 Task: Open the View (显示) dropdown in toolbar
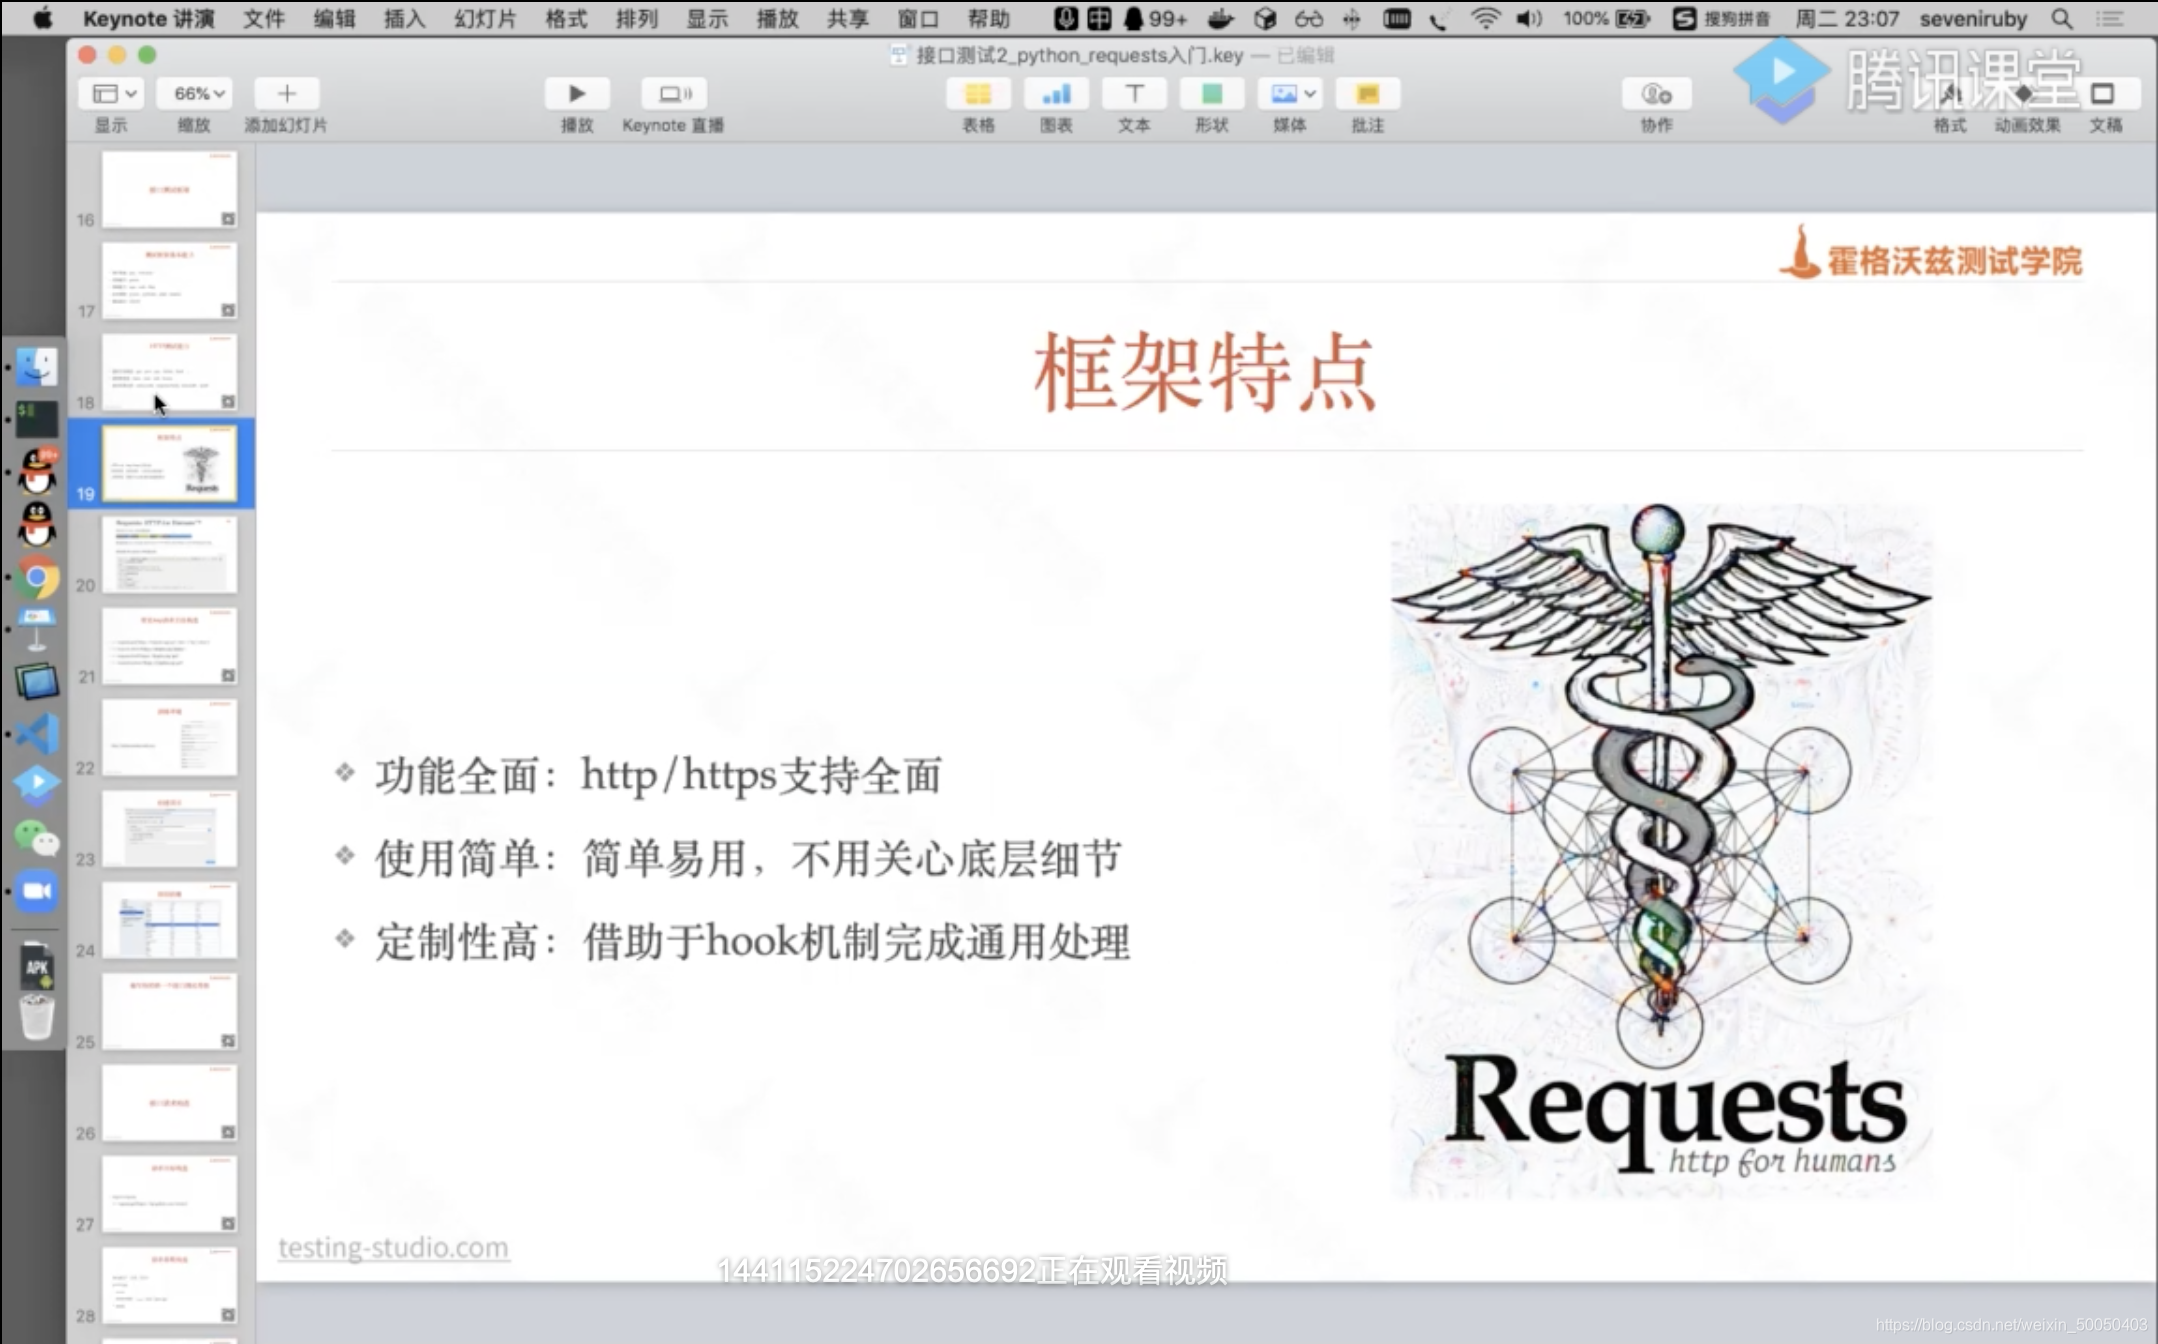(110, 94)
